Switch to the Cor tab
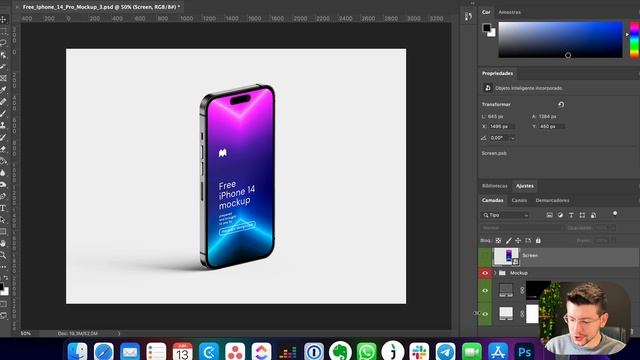640x360 pixels. point(486,12)
